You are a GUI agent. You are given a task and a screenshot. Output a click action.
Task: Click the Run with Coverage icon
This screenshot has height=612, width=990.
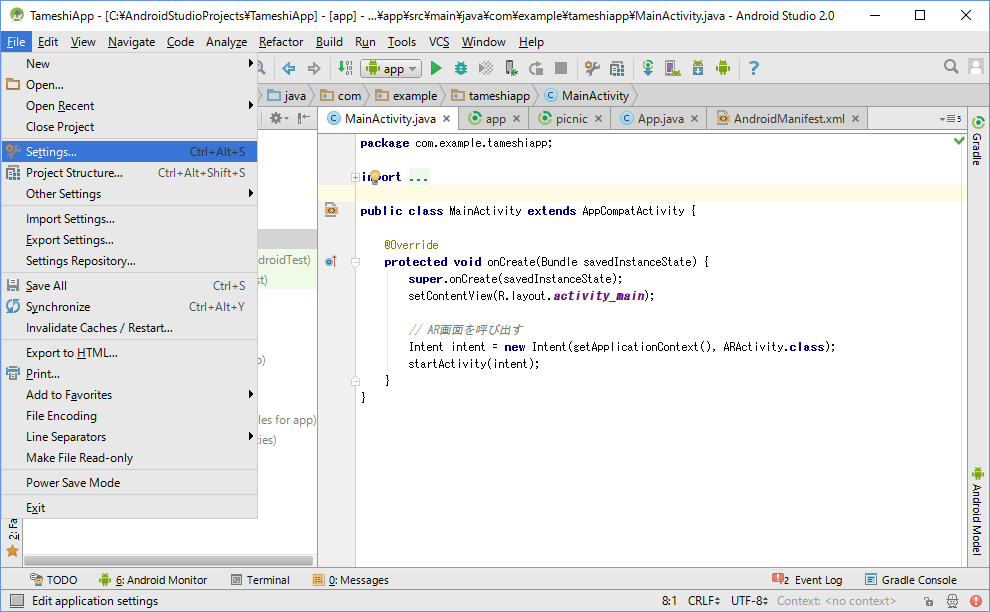[x=486, y=68]
